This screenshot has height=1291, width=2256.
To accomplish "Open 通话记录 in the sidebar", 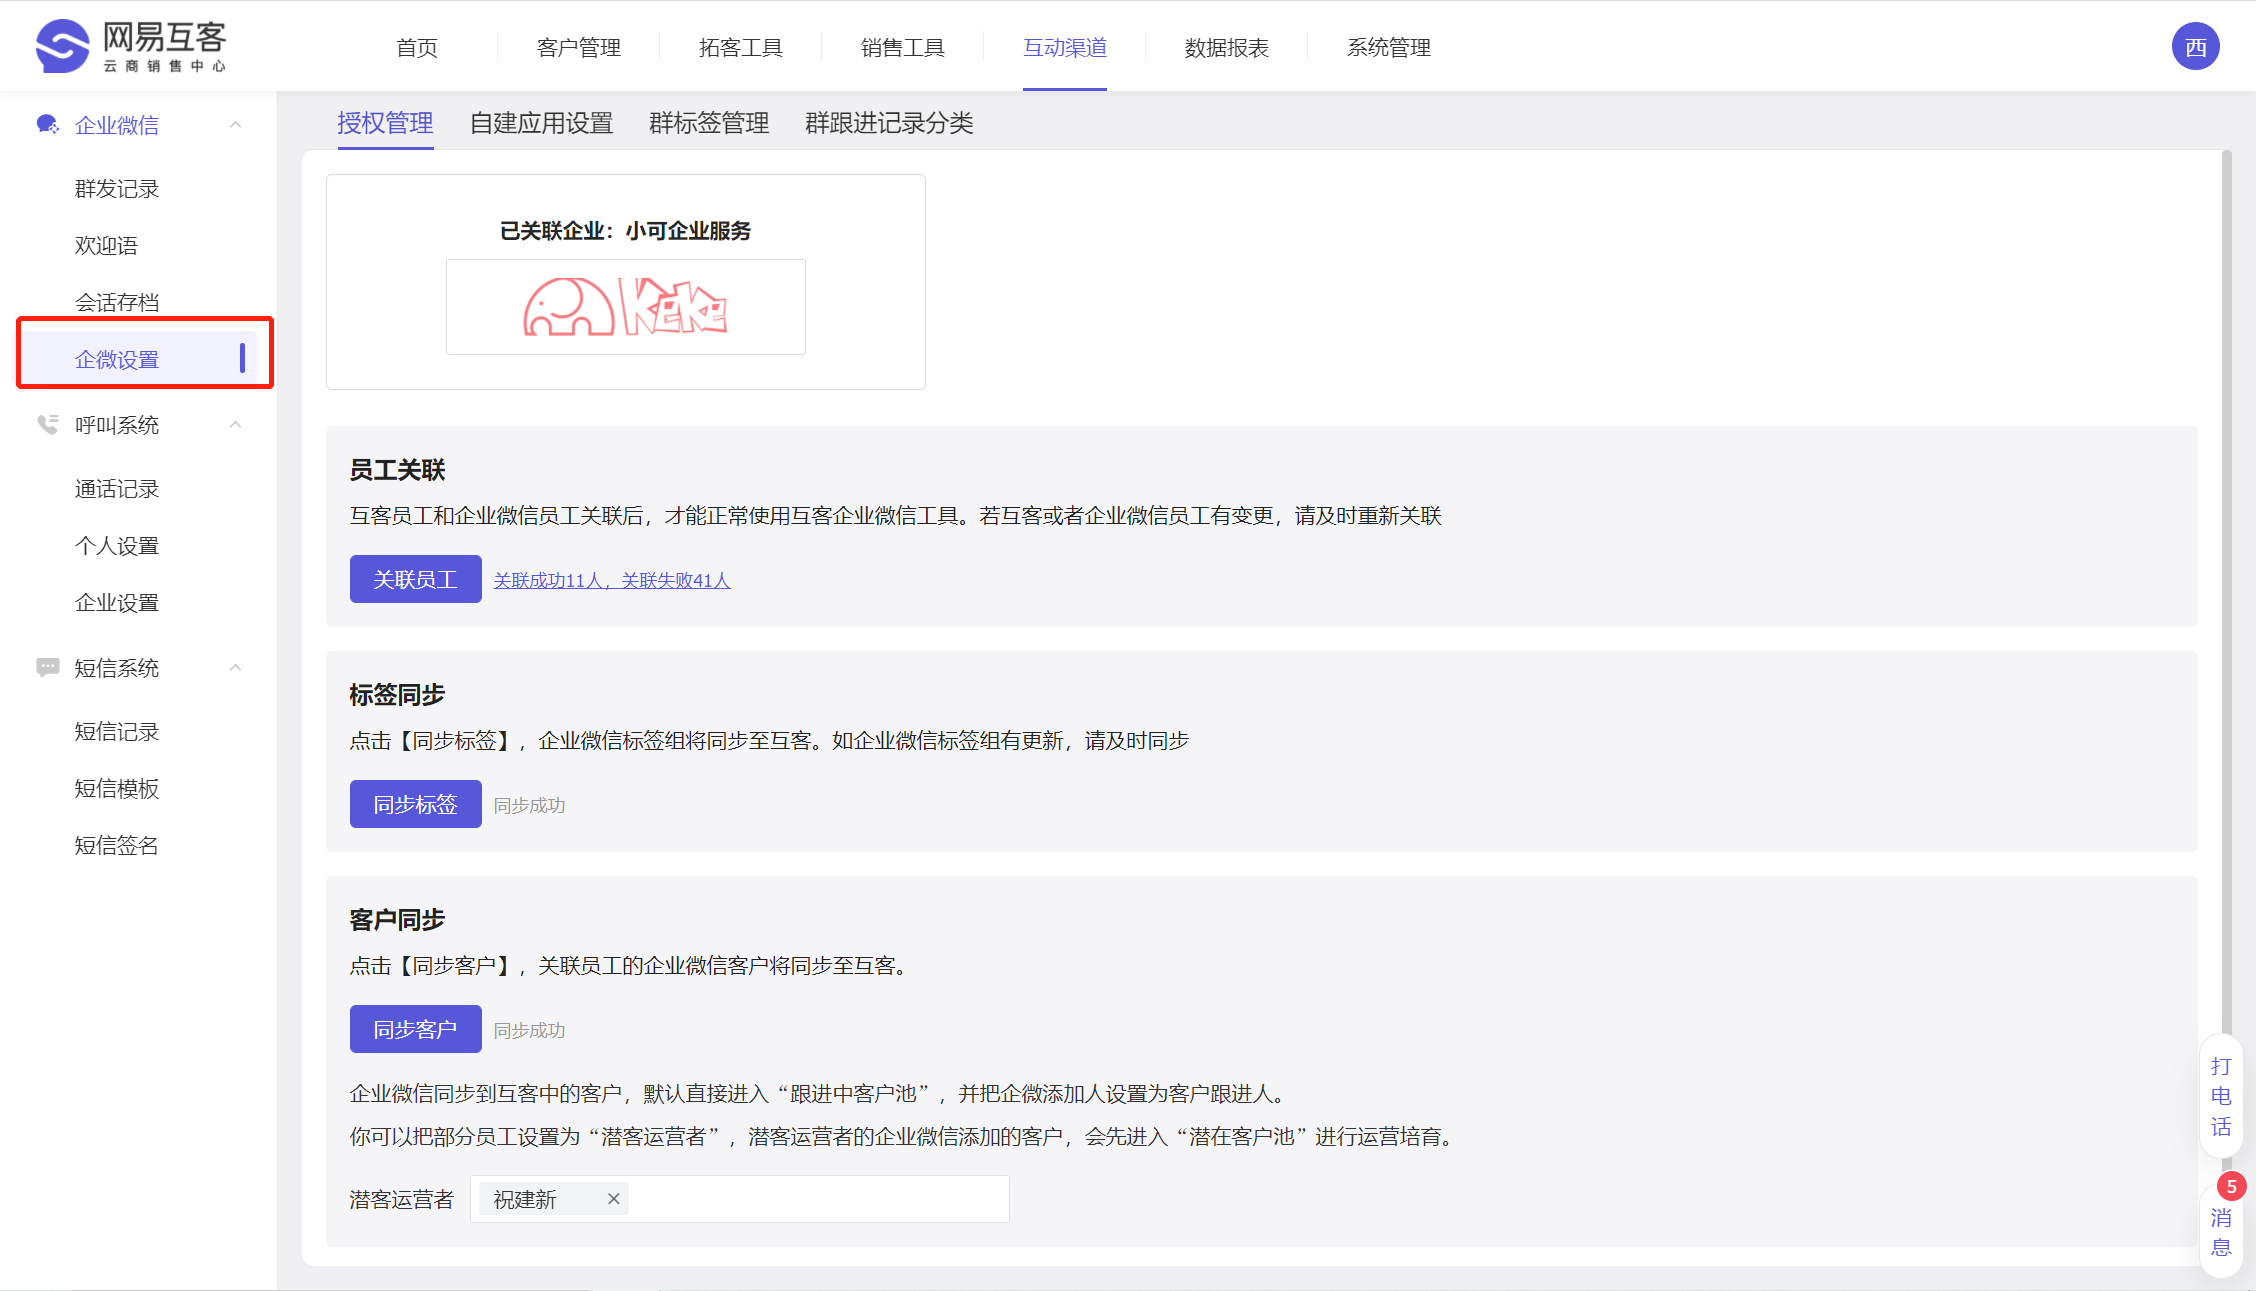I will (117, 488).
